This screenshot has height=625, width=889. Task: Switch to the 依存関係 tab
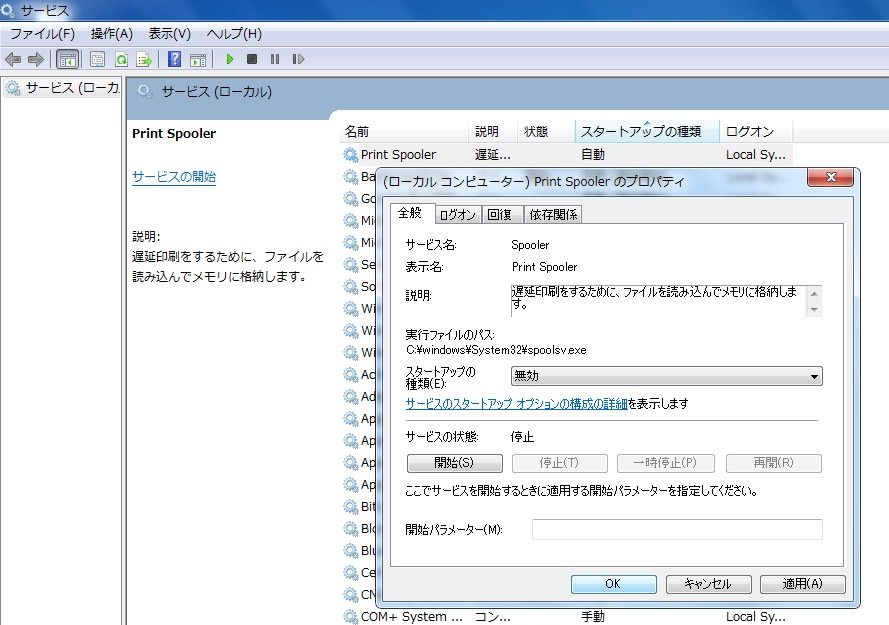[x=553, y=214]
